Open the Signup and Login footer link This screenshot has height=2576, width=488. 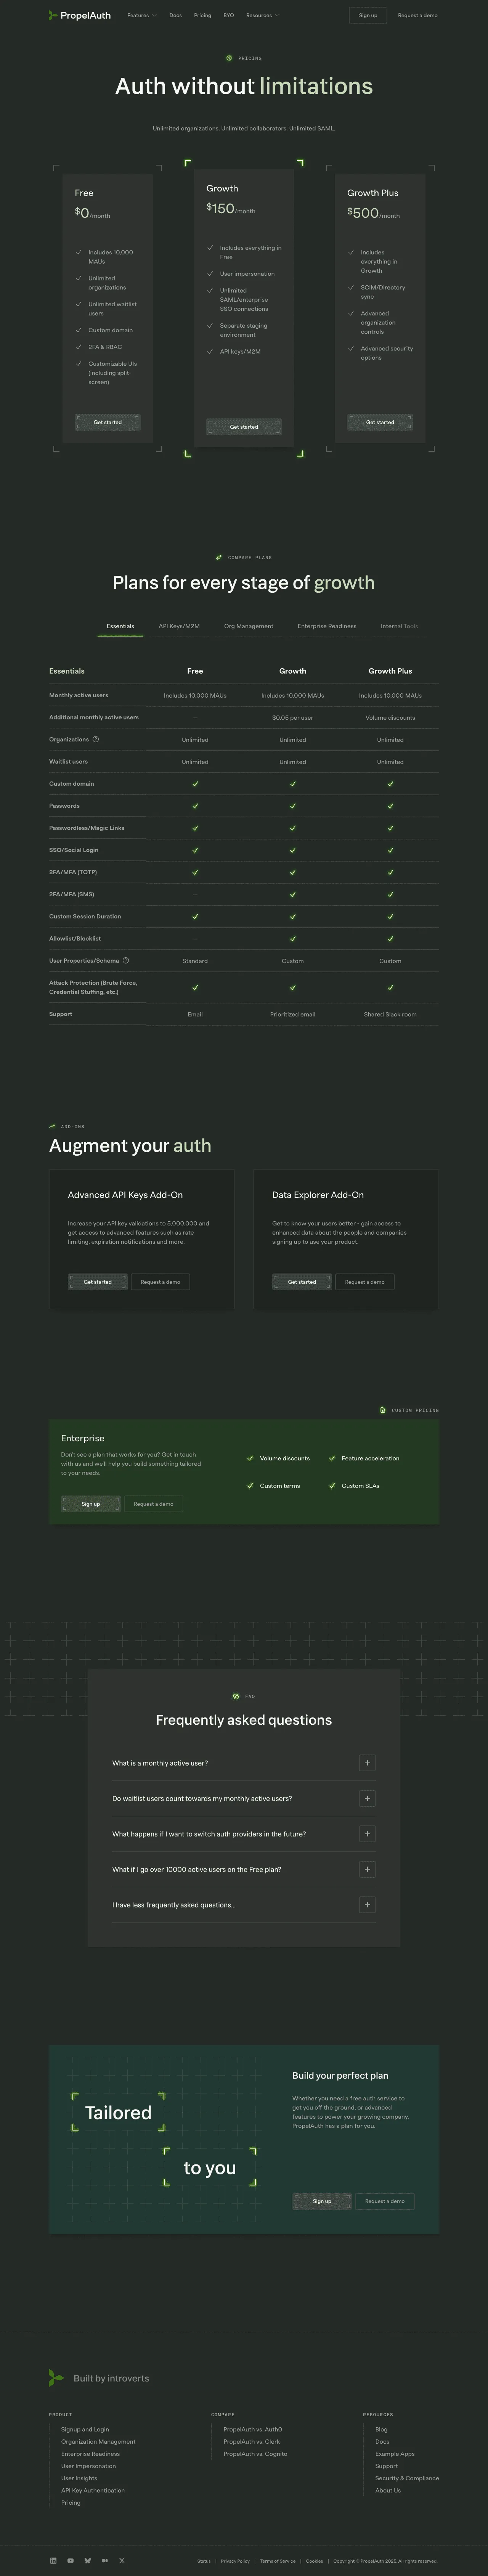(x=85, y=2429)
